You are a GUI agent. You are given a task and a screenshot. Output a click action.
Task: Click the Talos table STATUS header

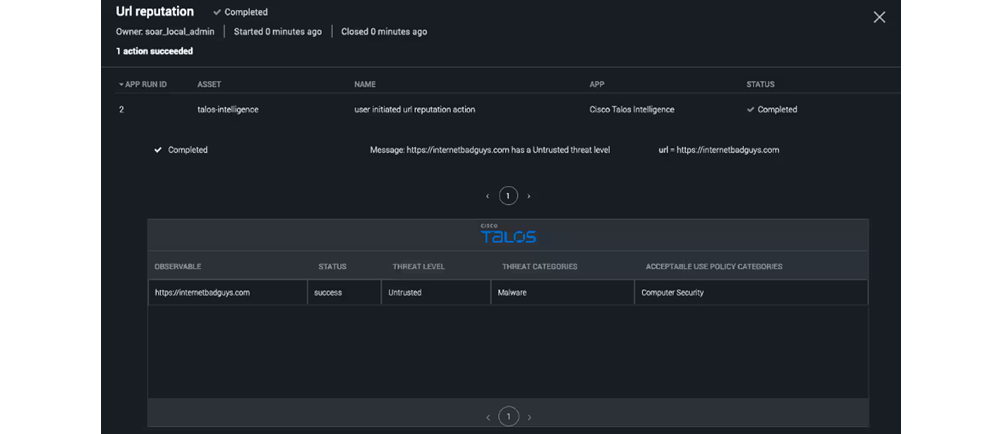click(332, 266)
